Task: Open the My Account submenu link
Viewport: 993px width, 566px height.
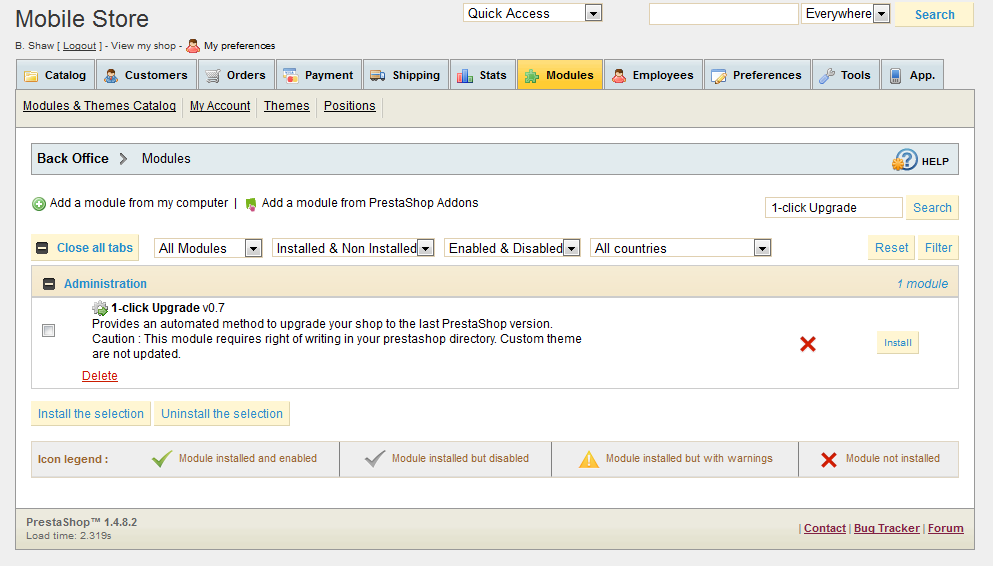Action: 220,106
